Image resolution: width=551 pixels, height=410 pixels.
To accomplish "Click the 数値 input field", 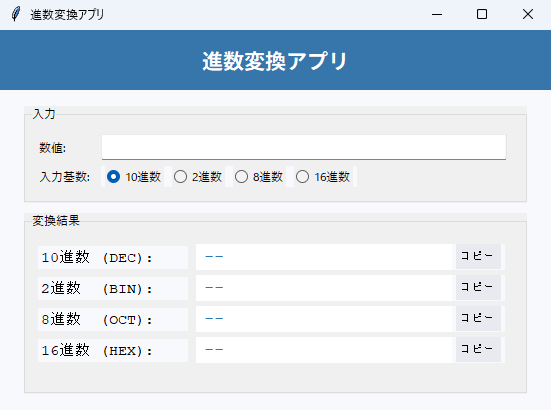I will click(304, 147).
